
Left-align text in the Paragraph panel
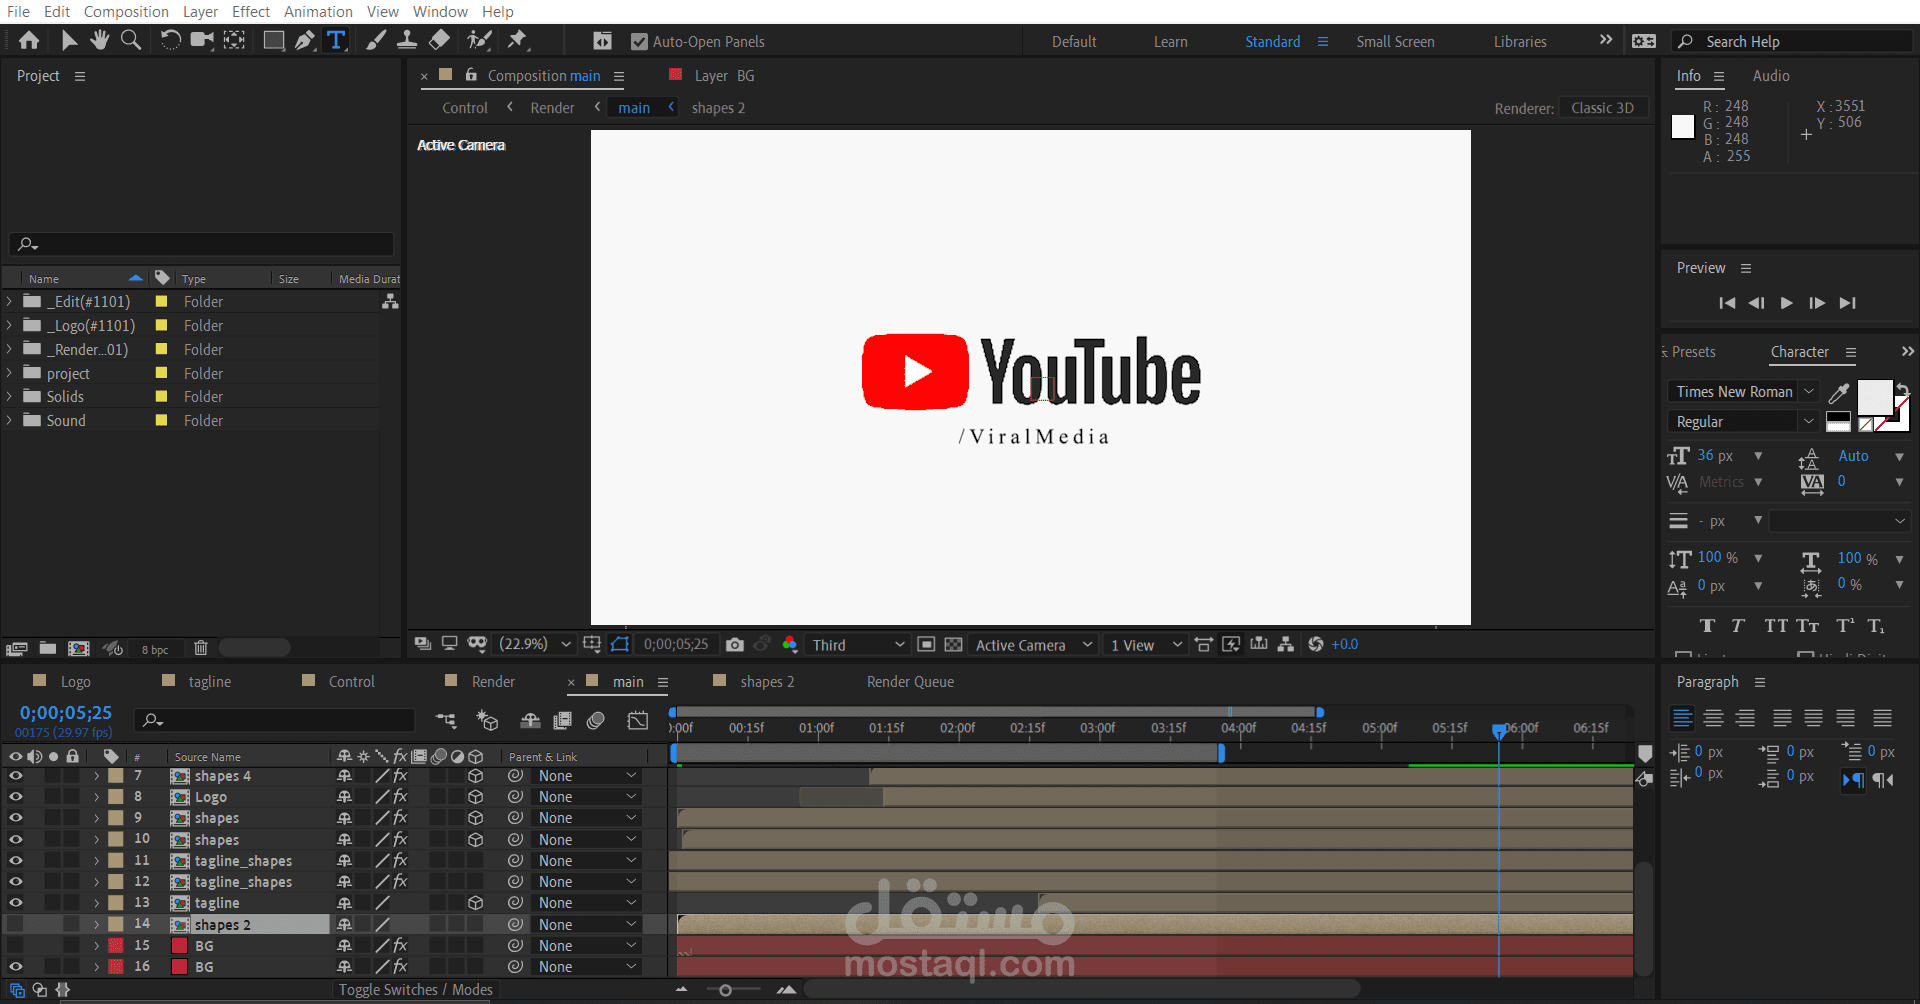1683,718
